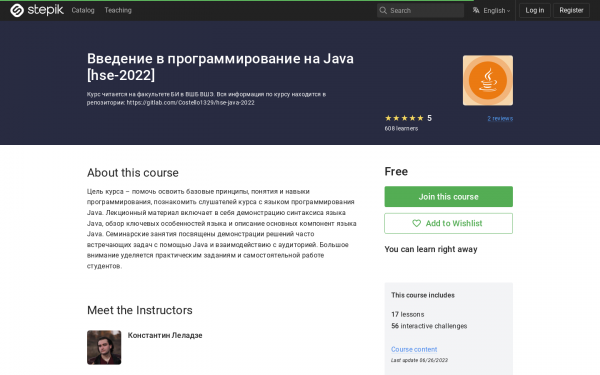Click the instructor's profile photo
This screenshot has height=375, width=600.
click(104, 347)
